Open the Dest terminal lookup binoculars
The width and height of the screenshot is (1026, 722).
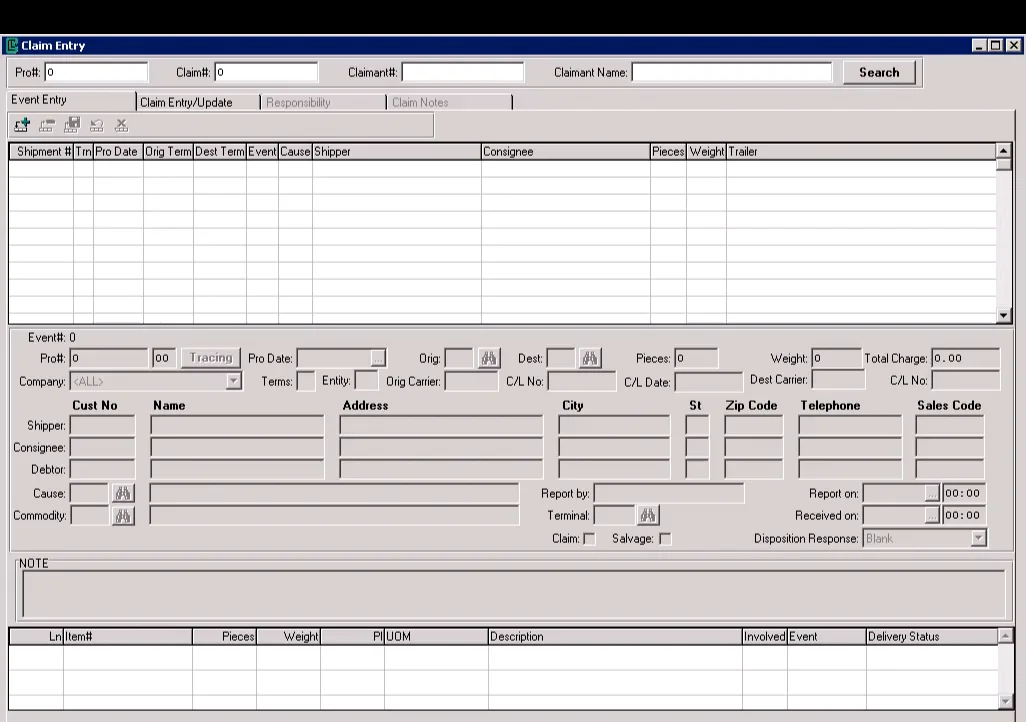tap(590, 358)
